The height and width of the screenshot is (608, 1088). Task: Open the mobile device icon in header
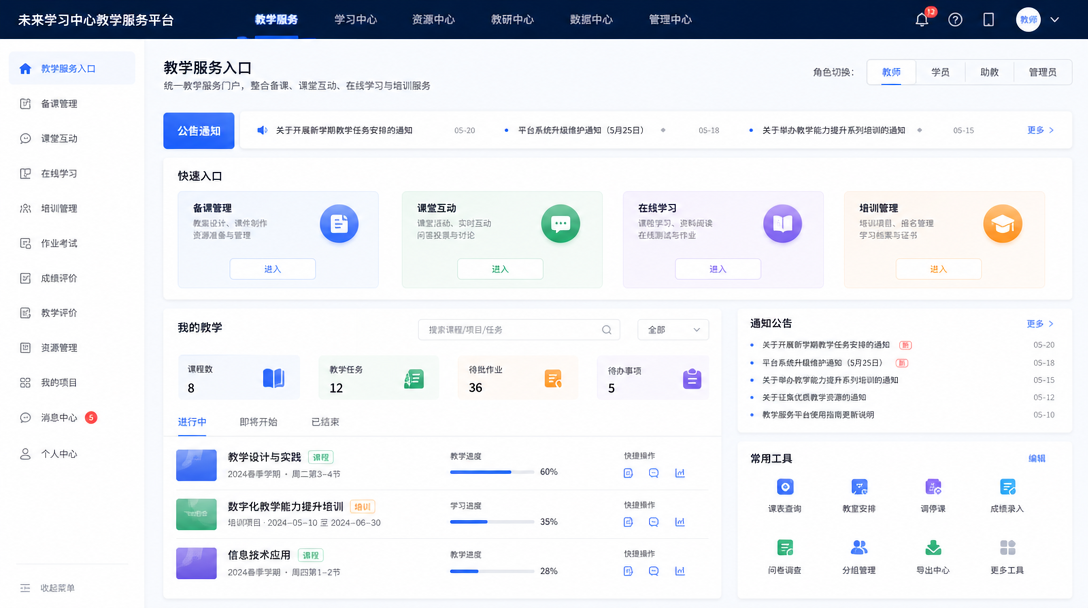988,19
